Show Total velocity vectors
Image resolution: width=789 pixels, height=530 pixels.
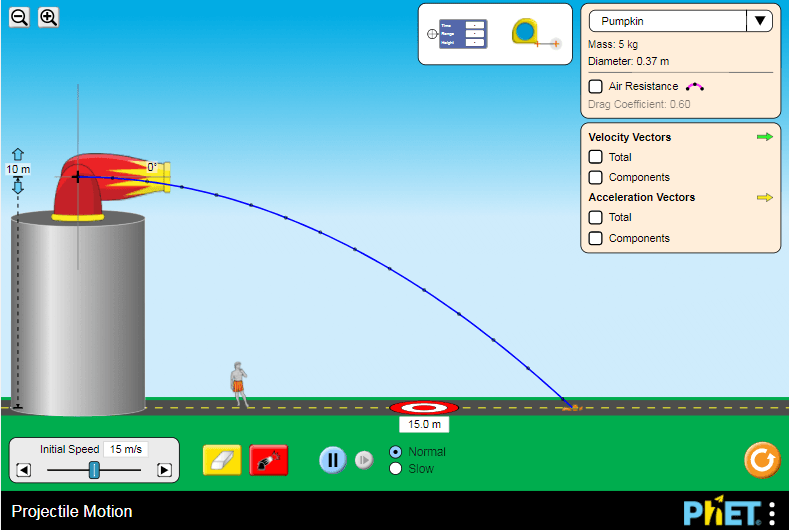596,157
